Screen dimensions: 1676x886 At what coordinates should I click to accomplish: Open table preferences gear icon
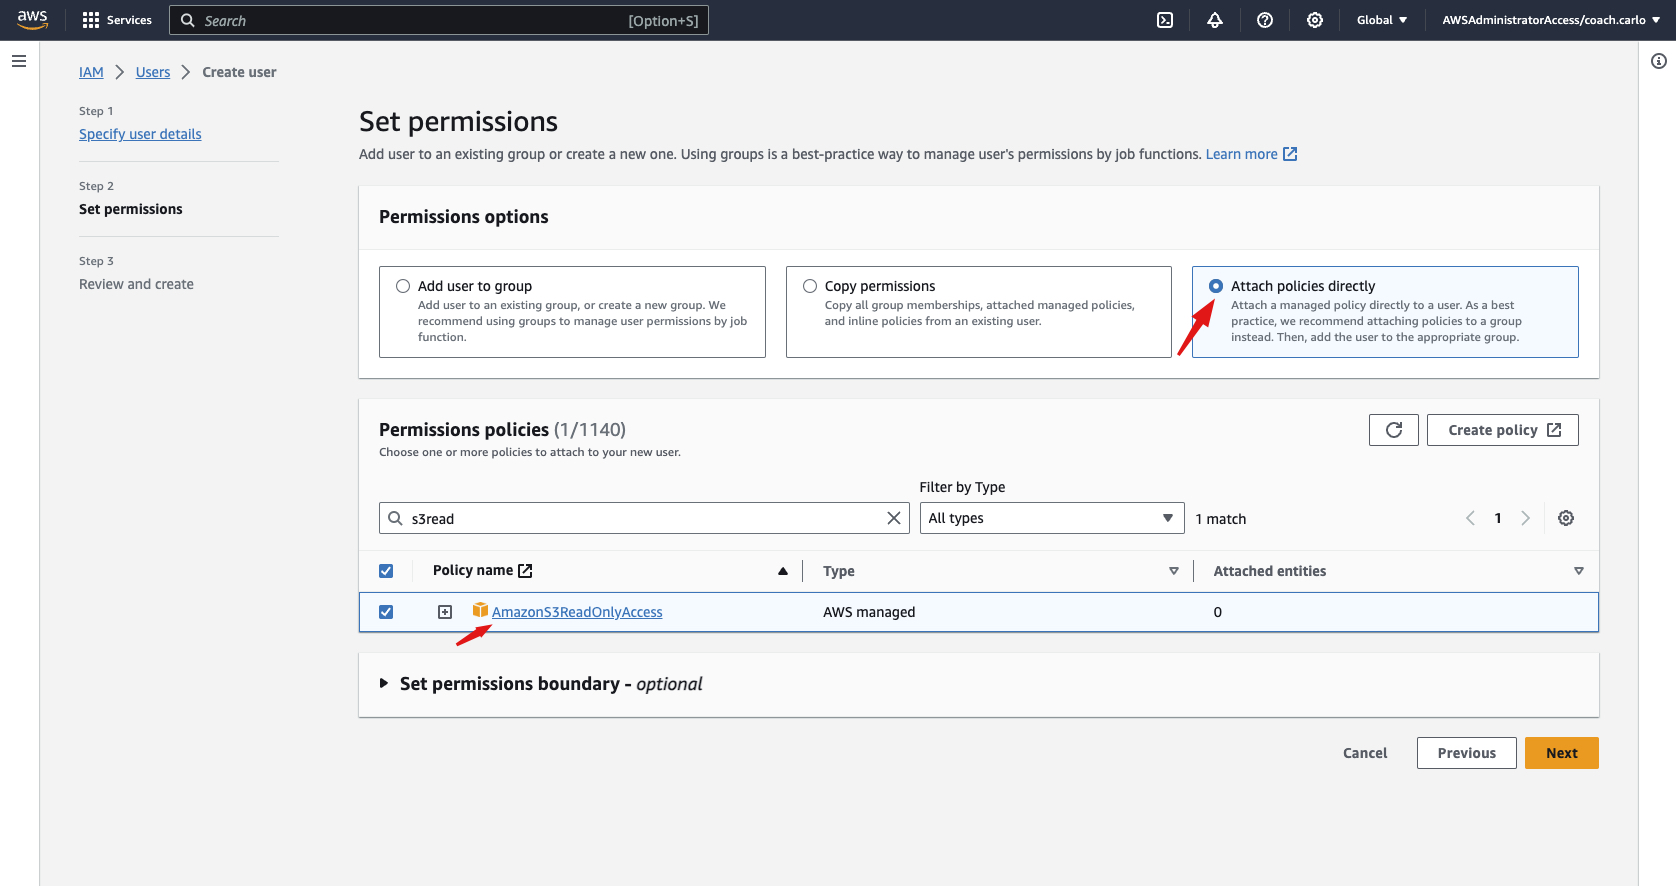[x=1566, y=518]
